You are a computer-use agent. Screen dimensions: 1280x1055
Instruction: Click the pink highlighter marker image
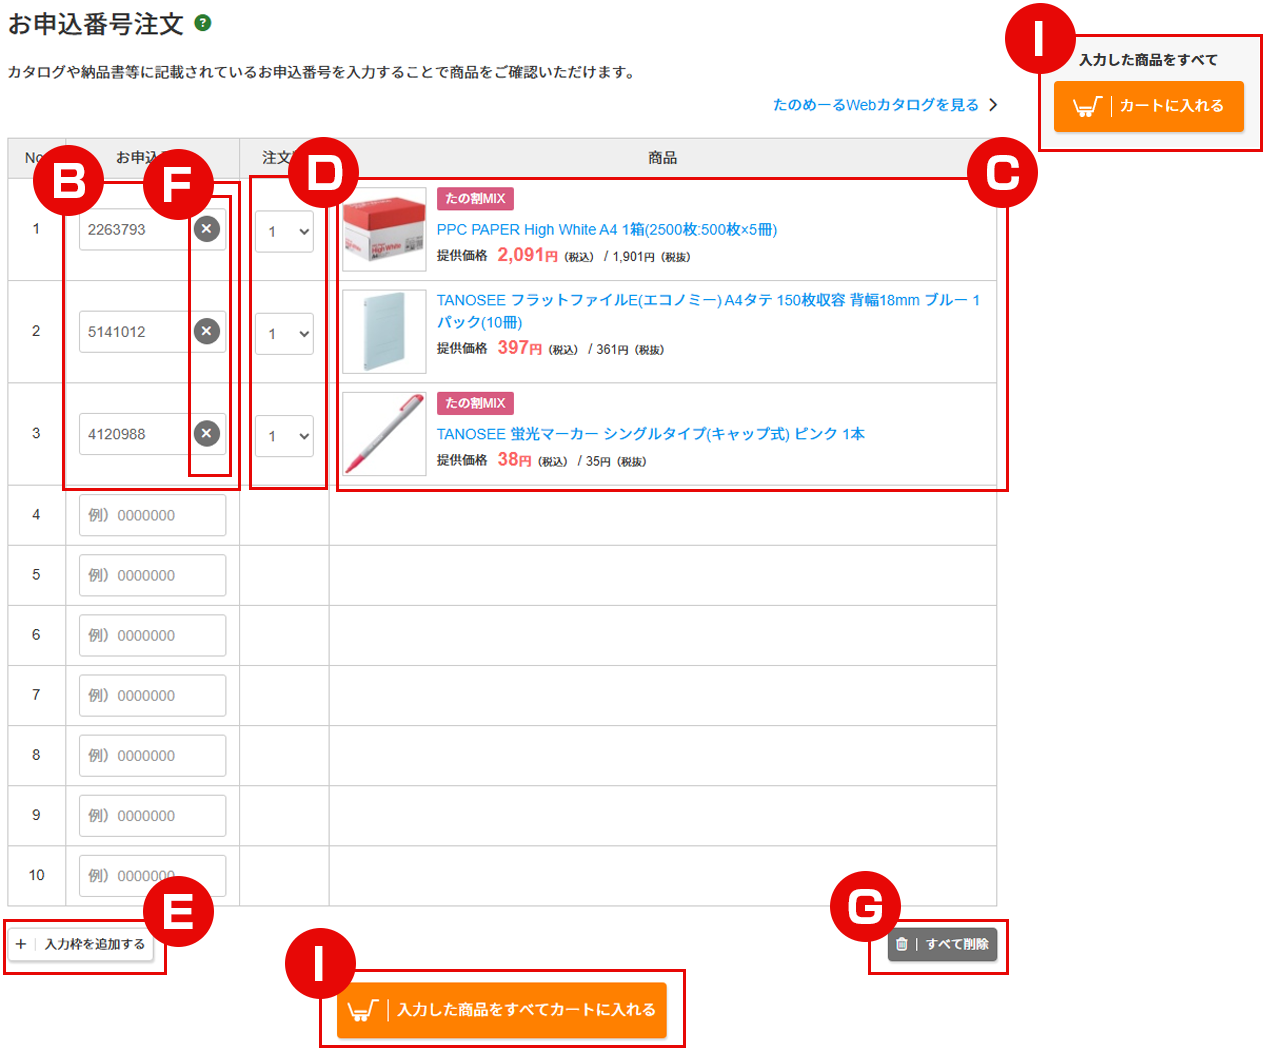tap(384, 434)
